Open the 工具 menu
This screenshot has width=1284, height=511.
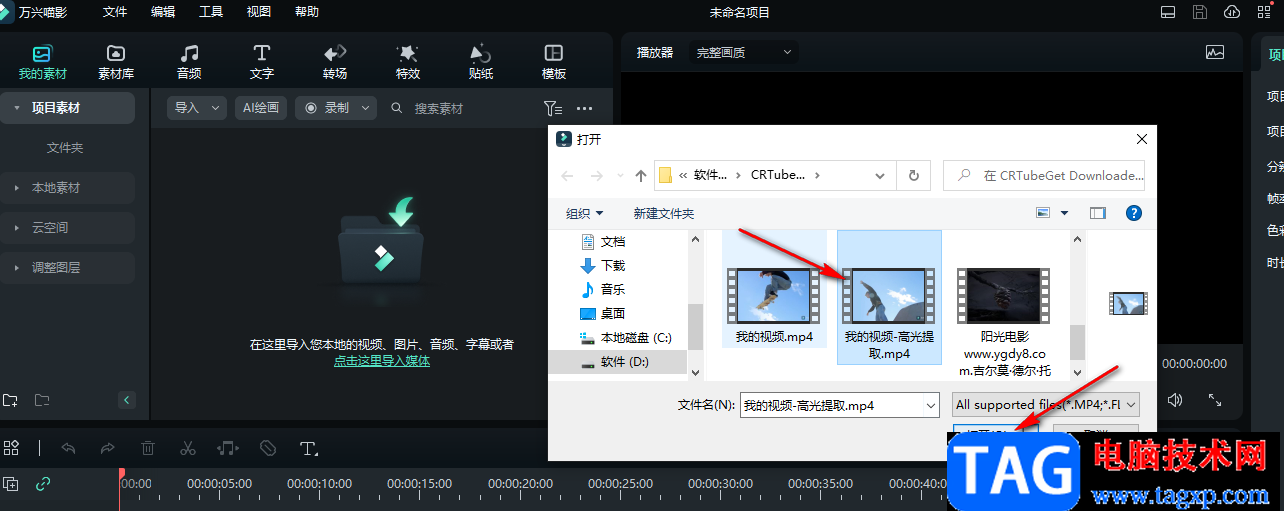(211, 12)
